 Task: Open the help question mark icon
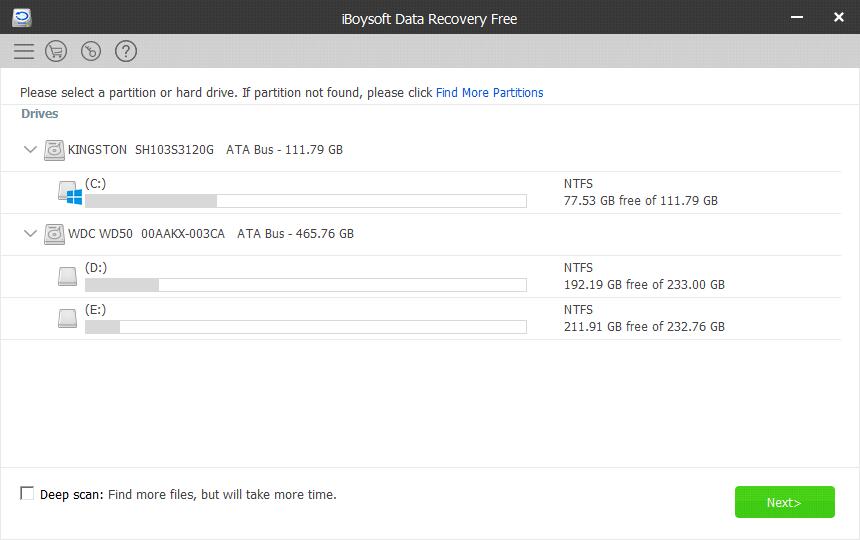click(125, 51)
